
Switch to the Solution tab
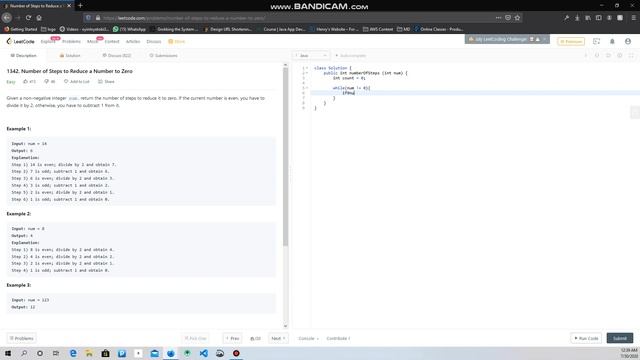(70, 56)
